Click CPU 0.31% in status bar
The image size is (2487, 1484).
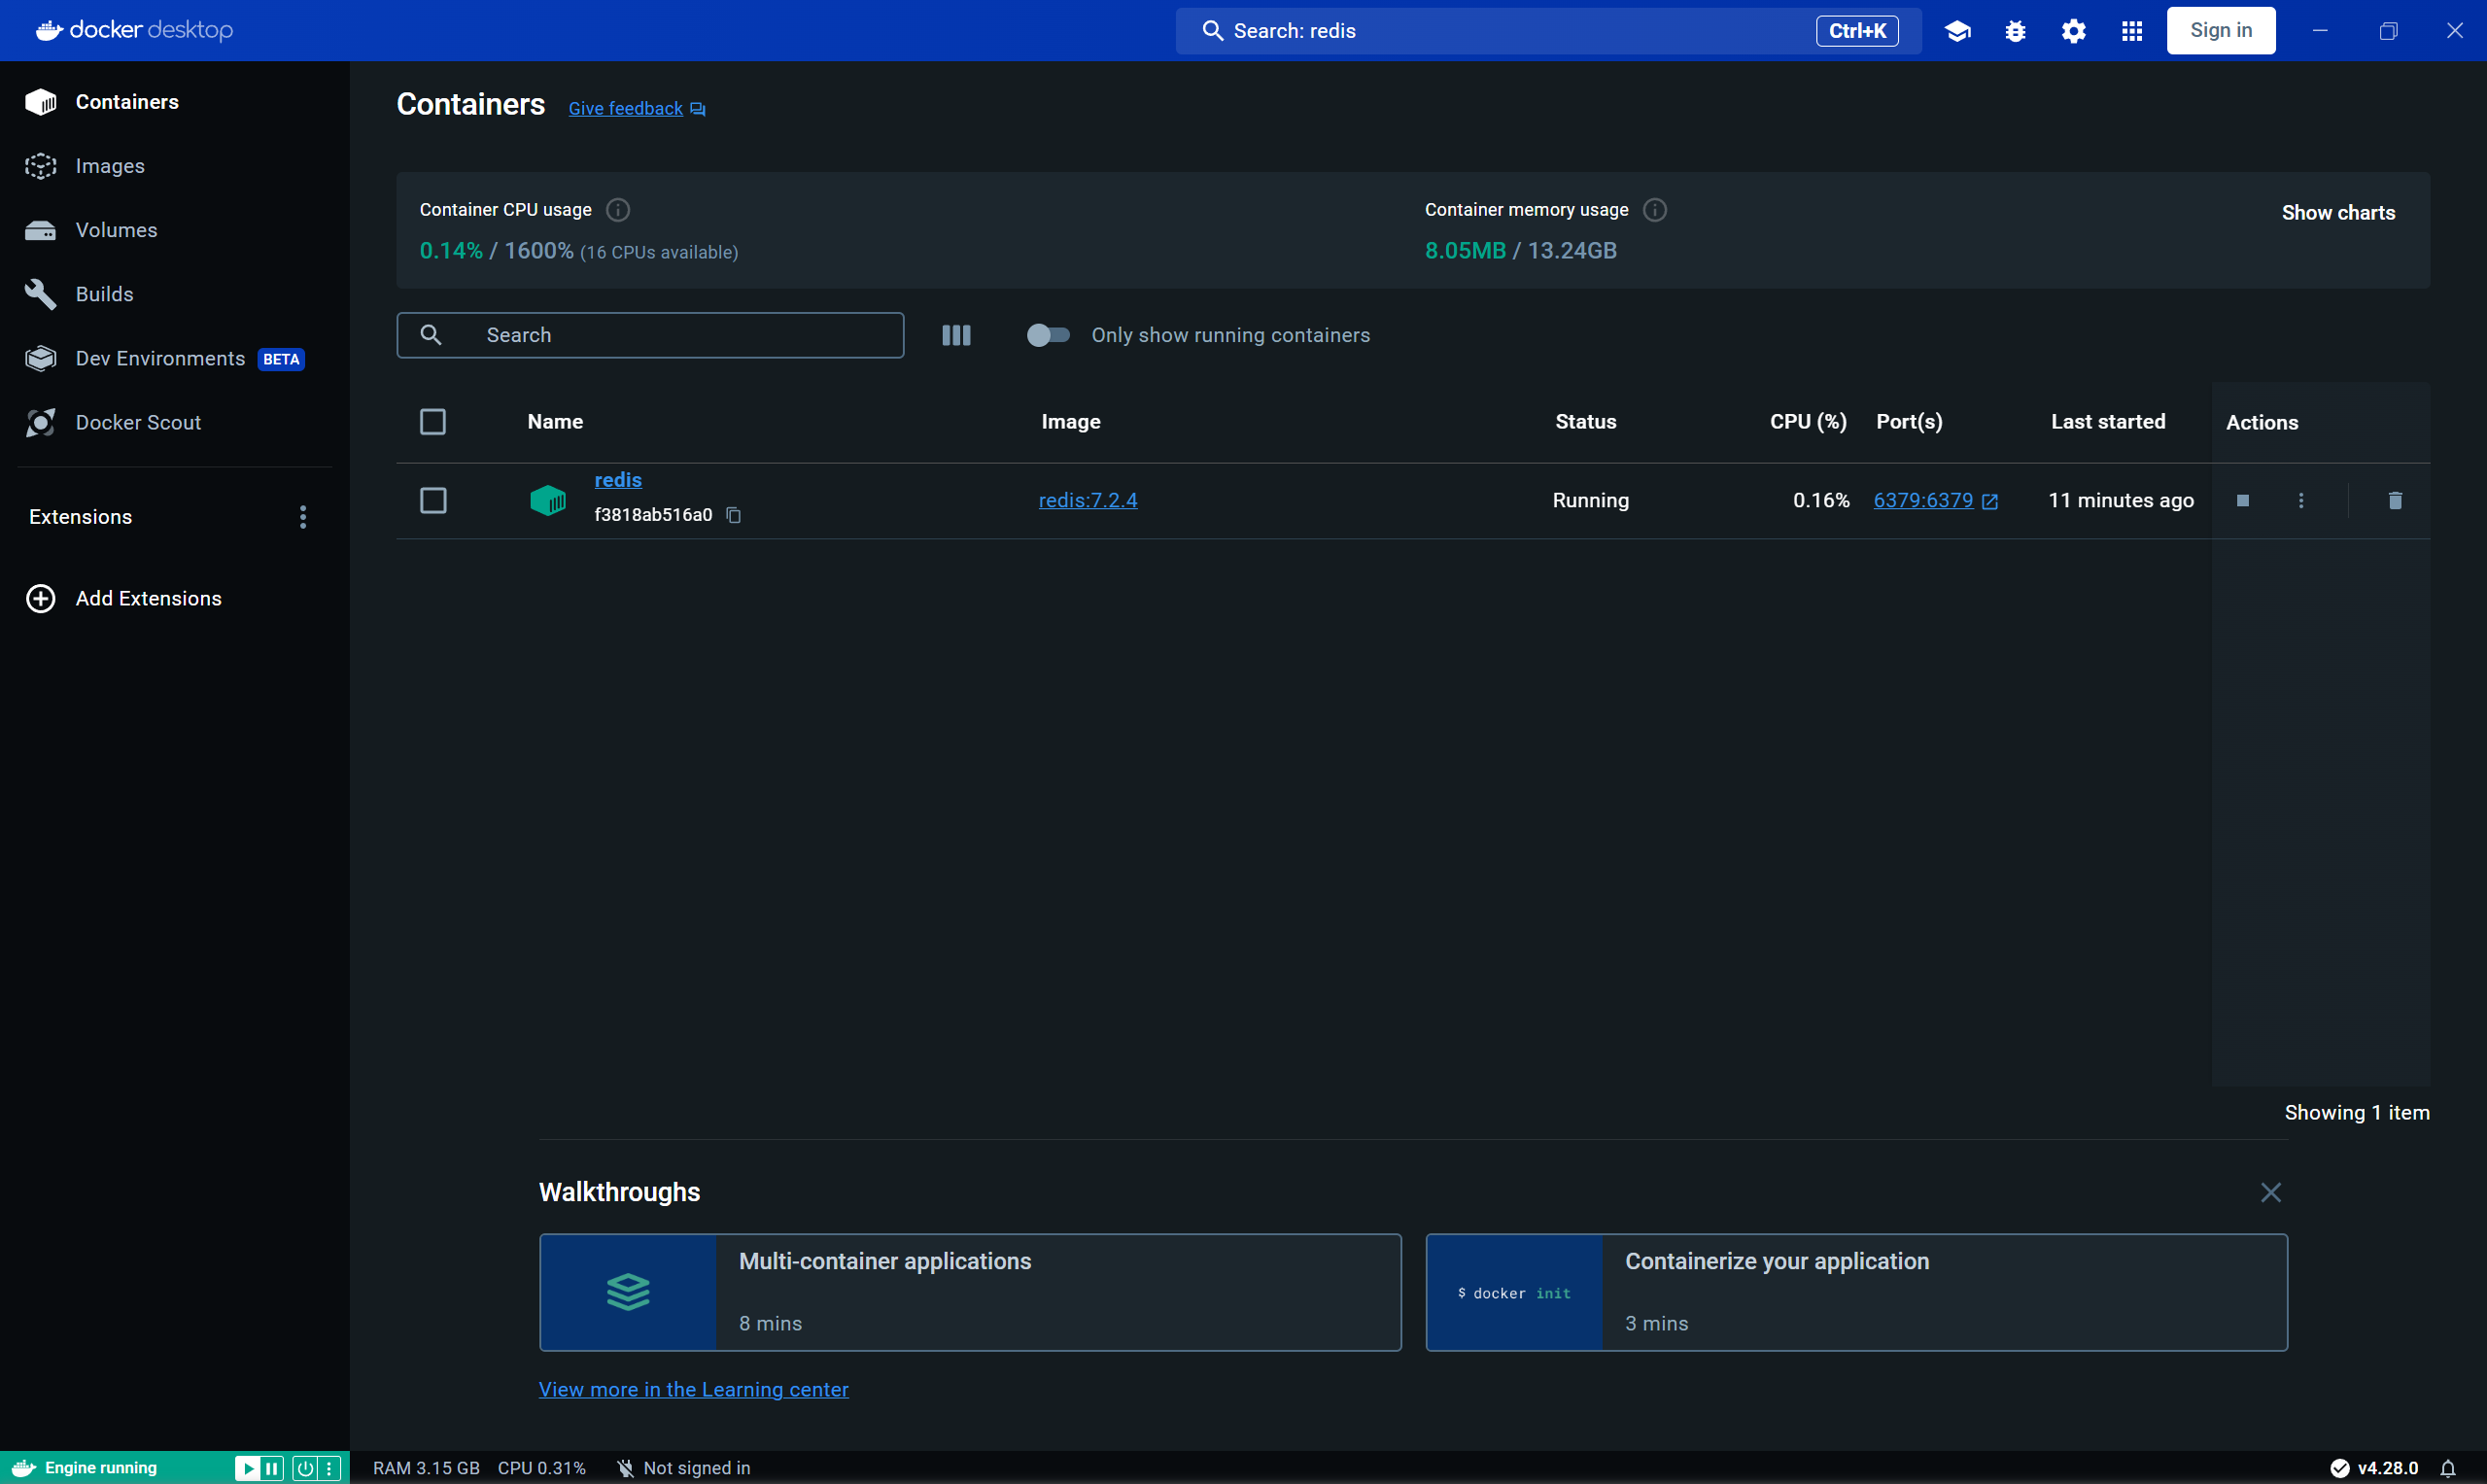pyautogui.click(x=541, y=1468)
